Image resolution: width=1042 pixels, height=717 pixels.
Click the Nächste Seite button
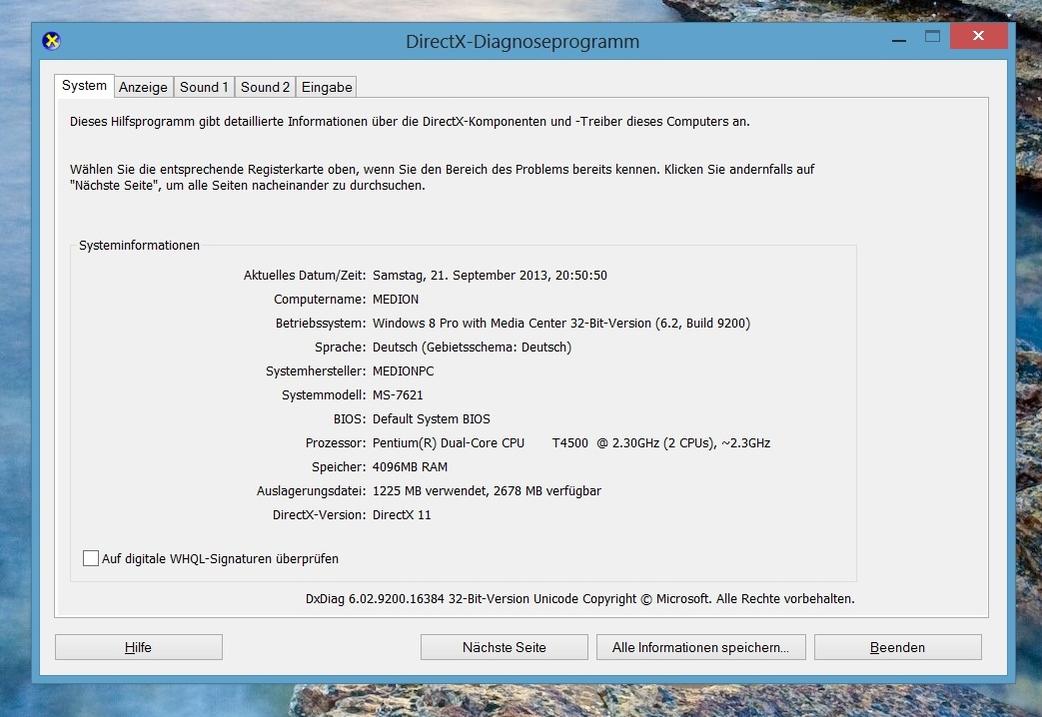pos(504,647)
